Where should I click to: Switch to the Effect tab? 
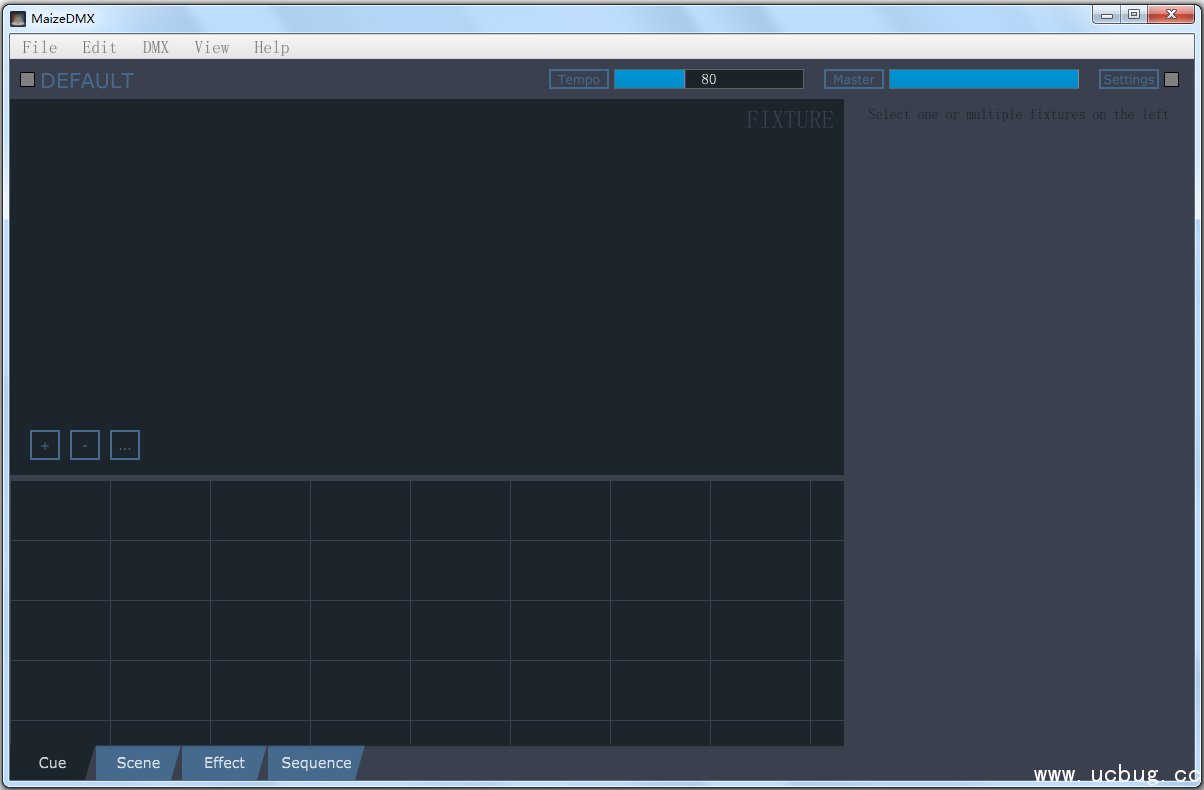[x=224, y=763]
